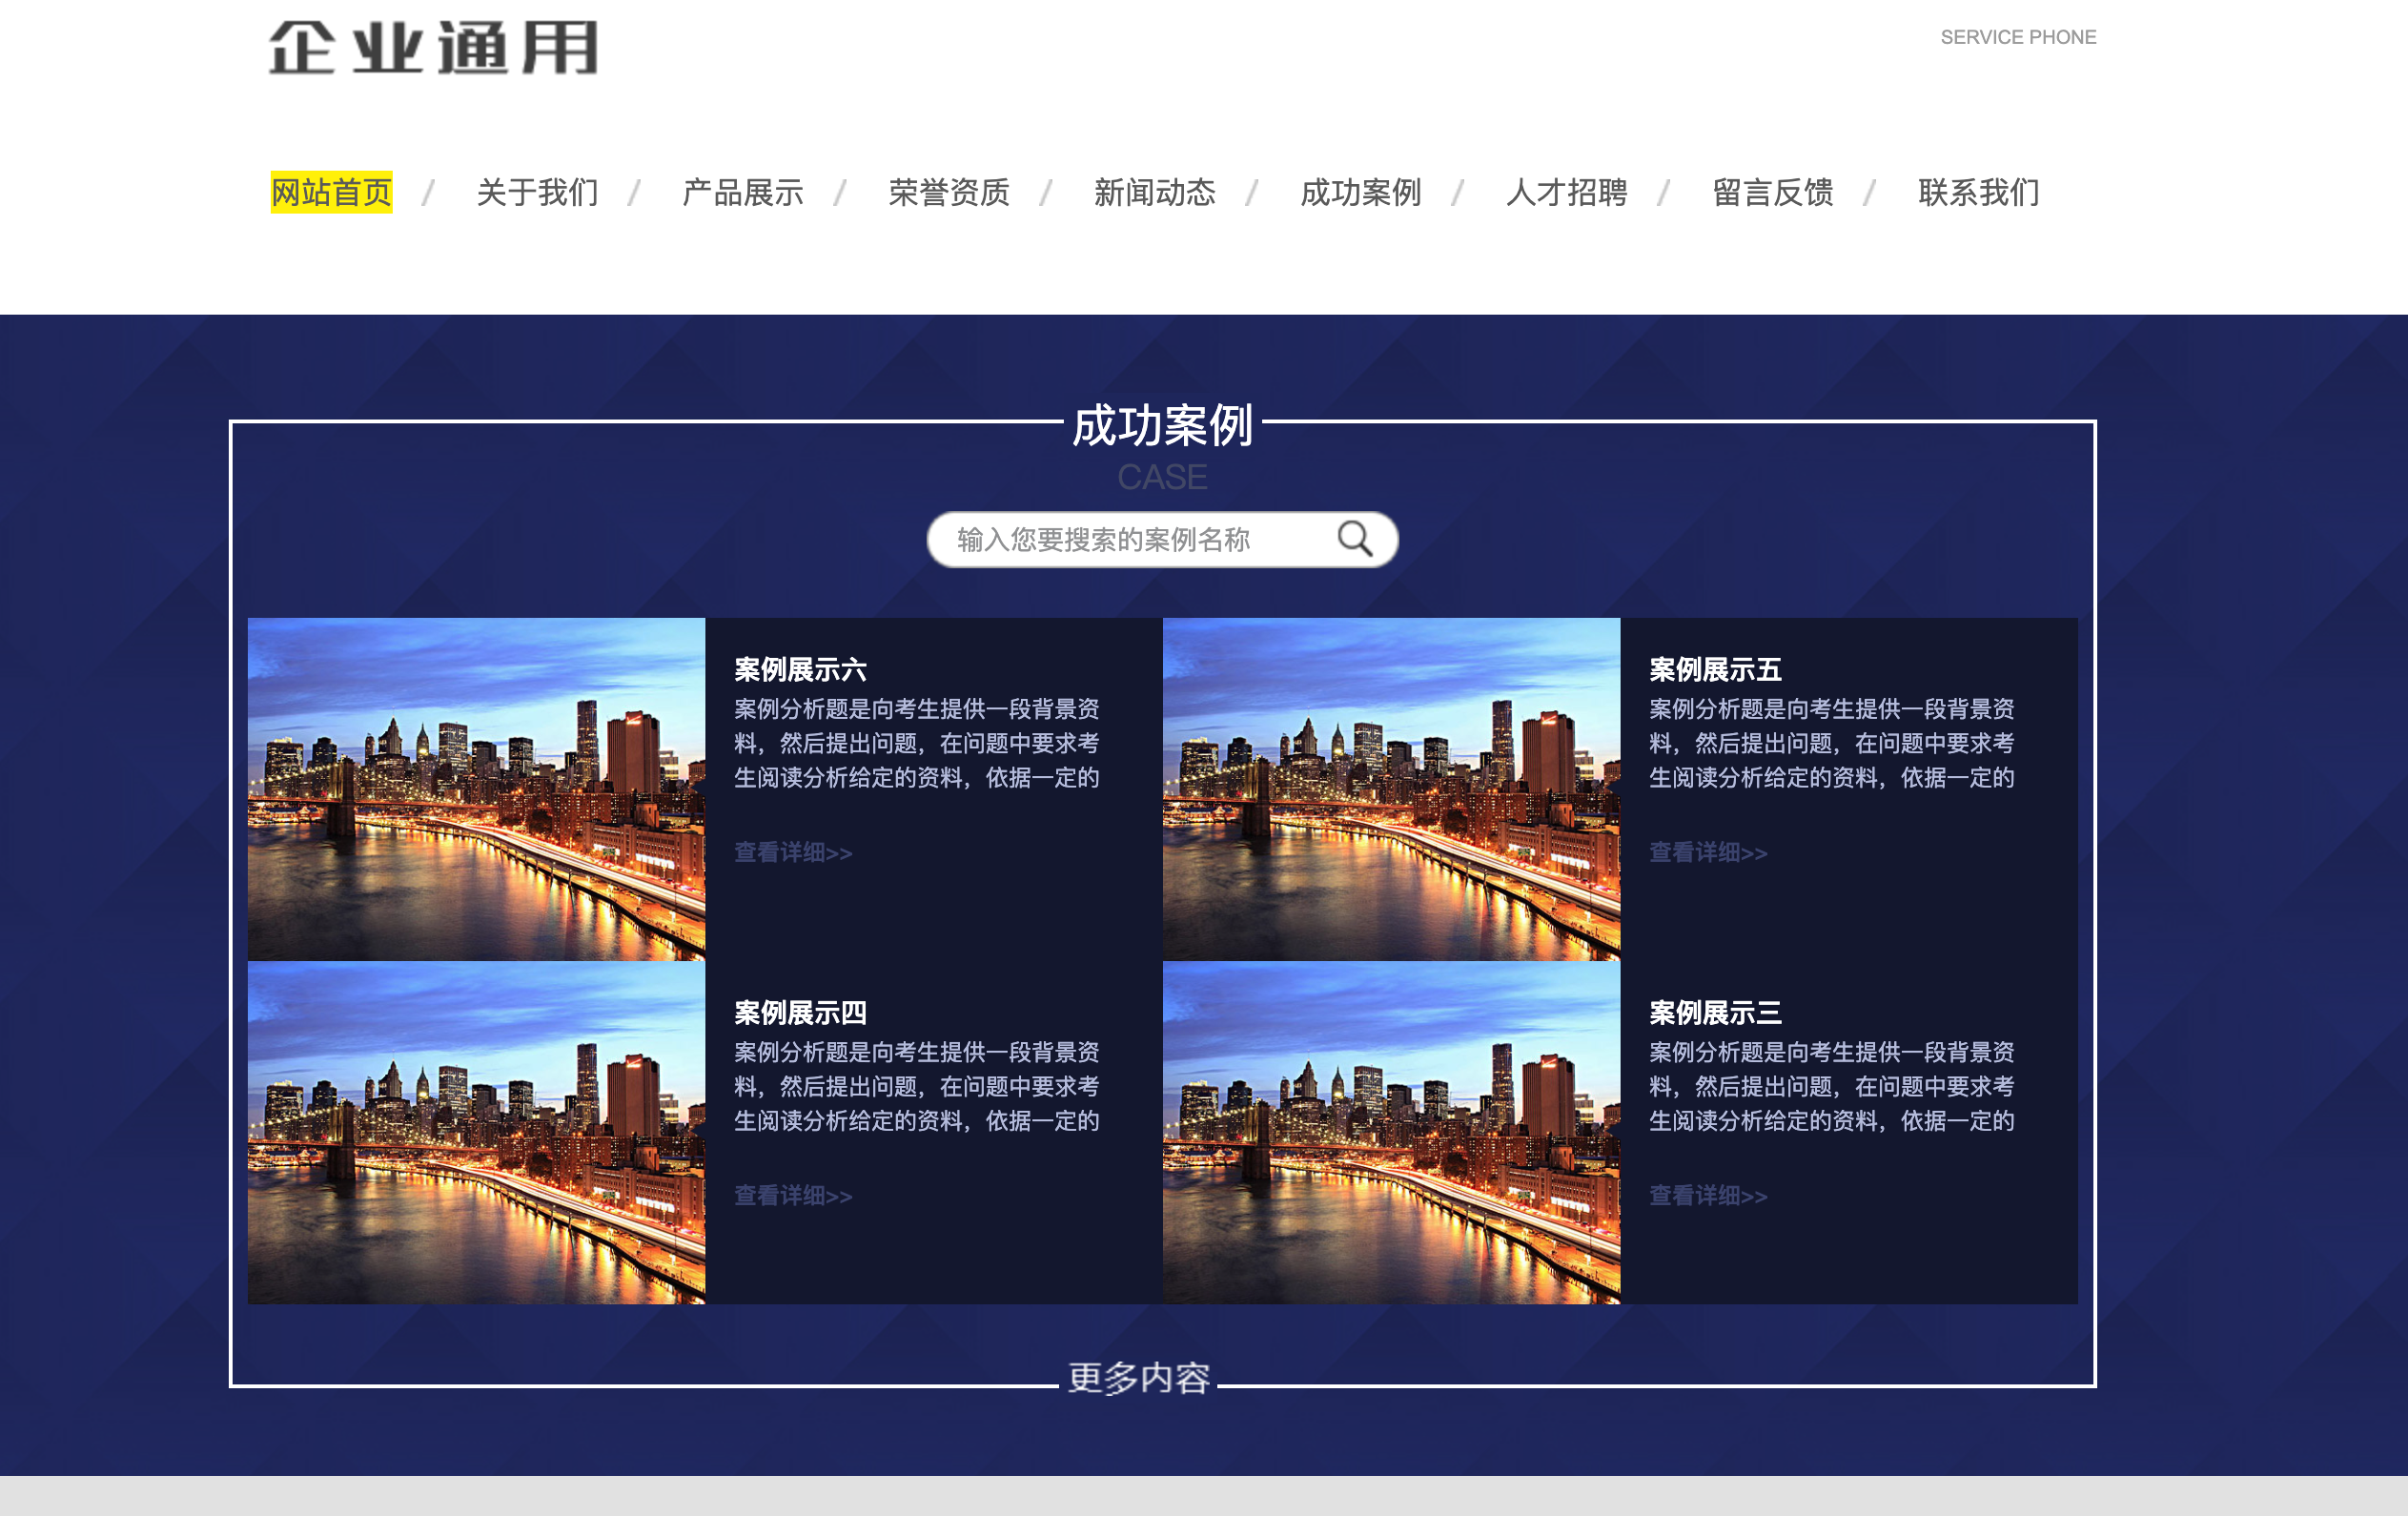Image resolution: width=2408 pixels, height=1516 pixels.
Task: Open thumbnail image for 案例展示五
Action: pyautogui.click(x=1392, y=789)
